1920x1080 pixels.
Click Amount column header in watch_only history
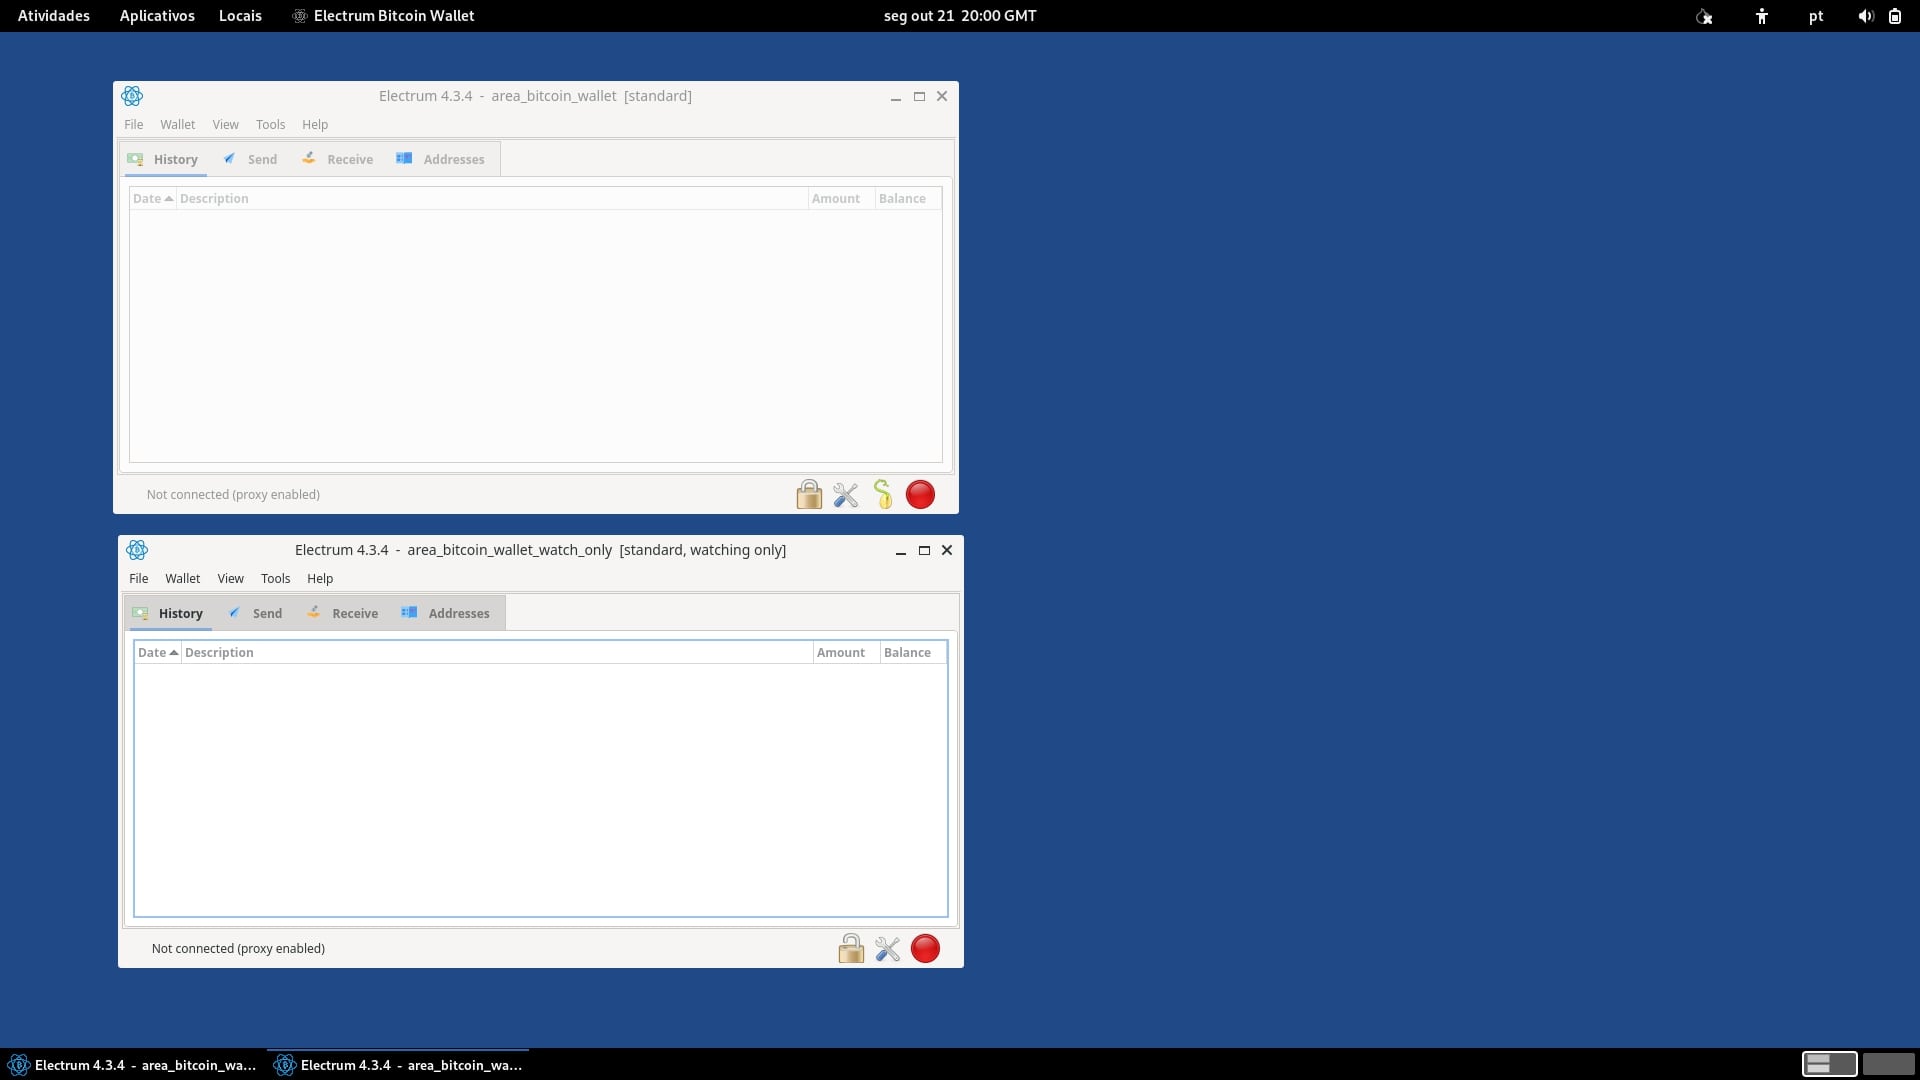(x=846, y=653)
